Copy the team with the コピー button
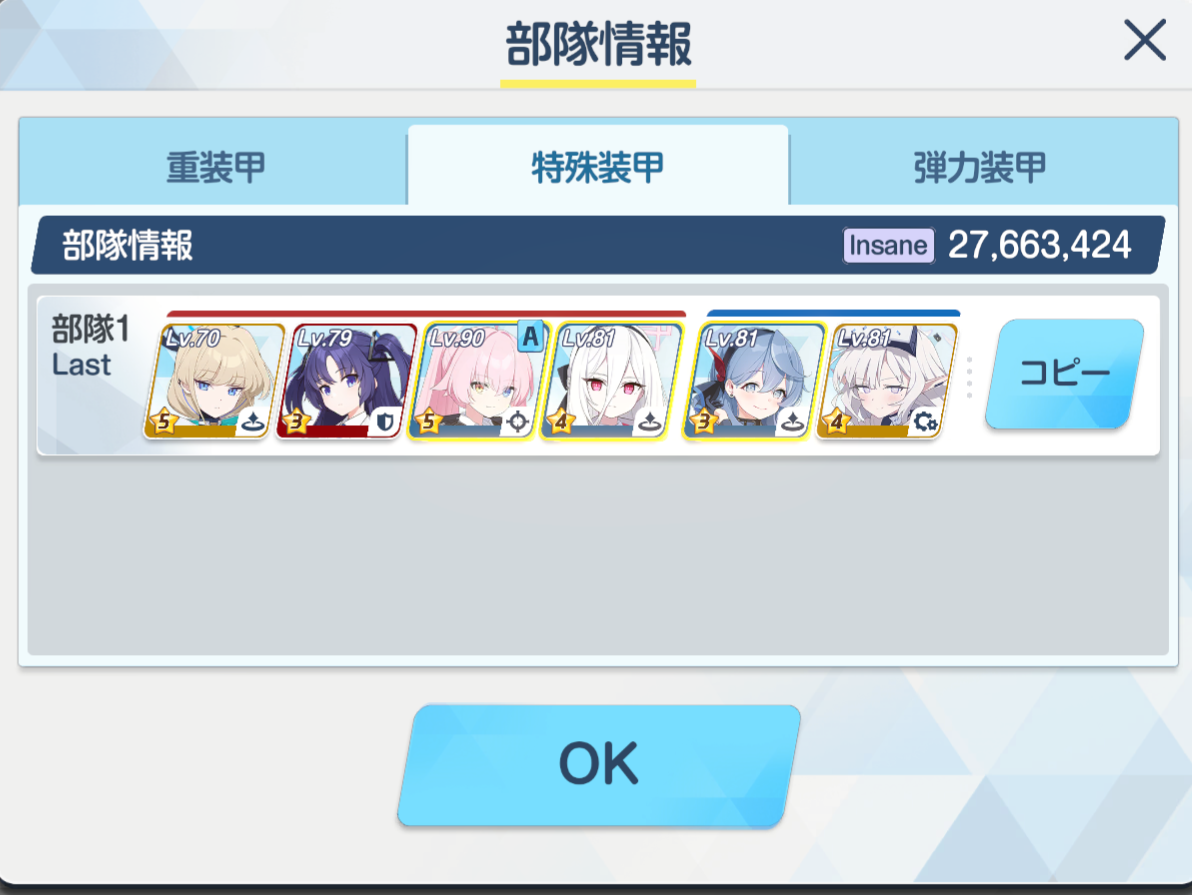Image resolution: width=1192 pixels, height=895 pixels. point(1064,373)
